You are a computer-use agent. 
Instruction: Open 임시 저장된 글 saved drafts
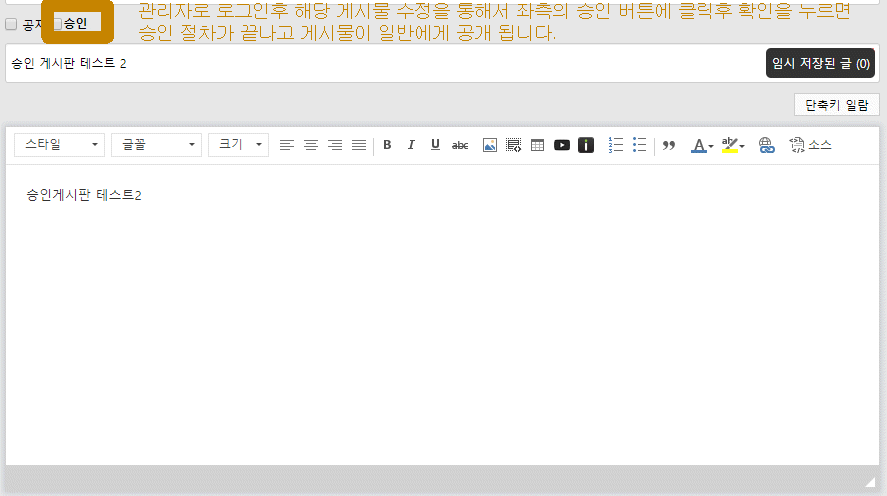point(820,63)
